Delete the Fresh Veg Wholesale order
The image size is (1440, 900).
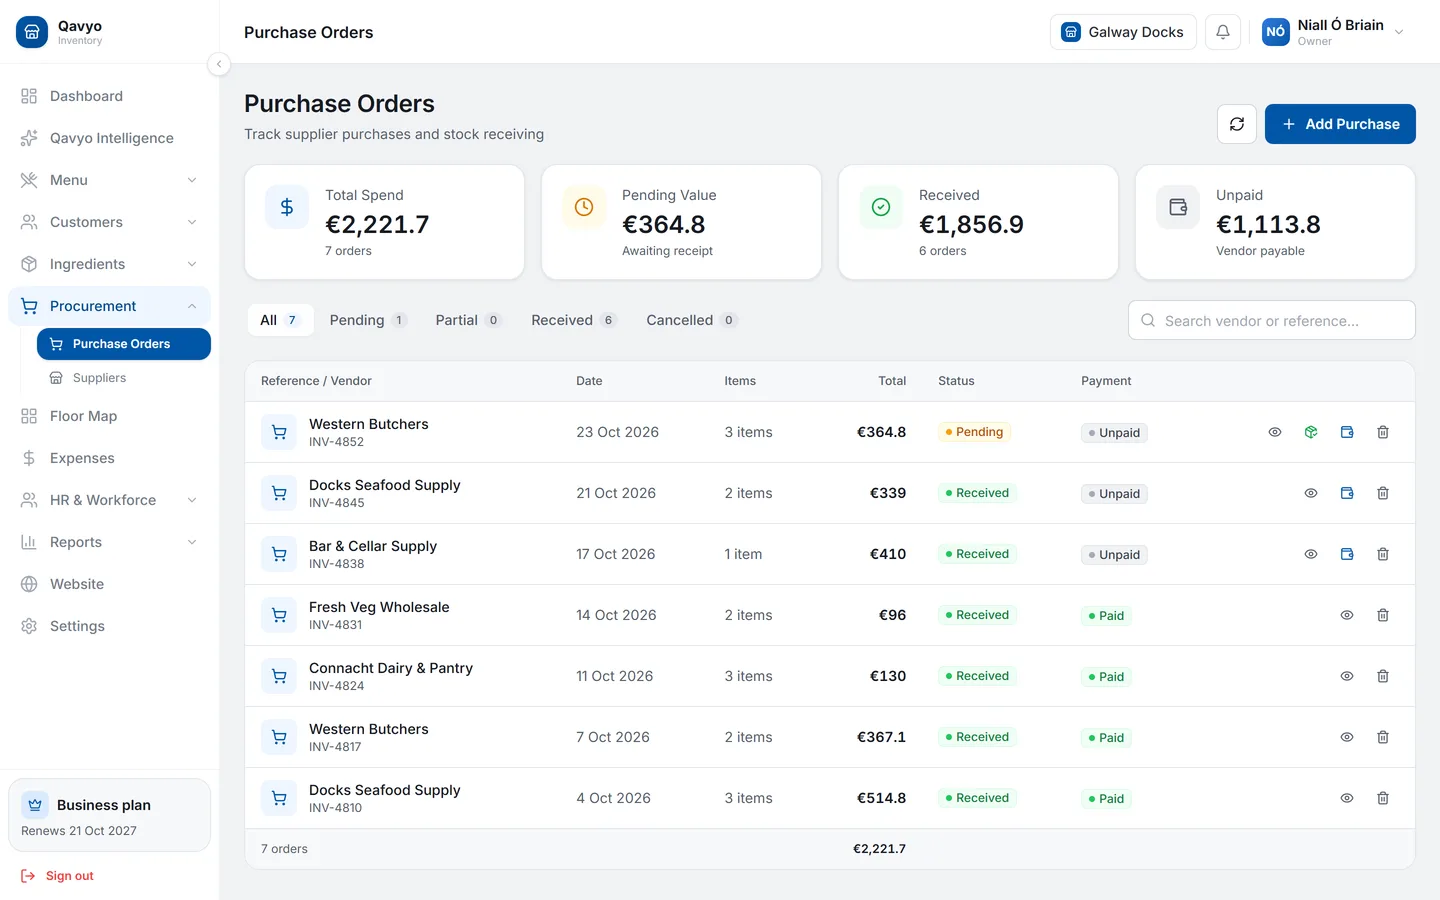[1383, 615]
